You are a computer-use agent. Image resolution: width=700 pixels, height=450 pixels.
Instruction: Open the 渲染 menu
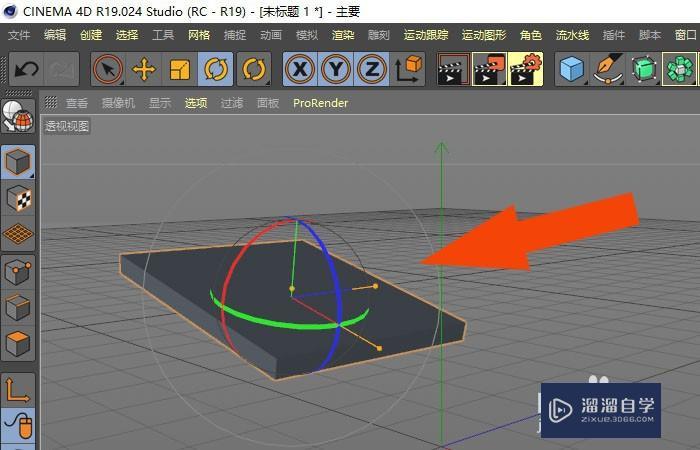343,35
